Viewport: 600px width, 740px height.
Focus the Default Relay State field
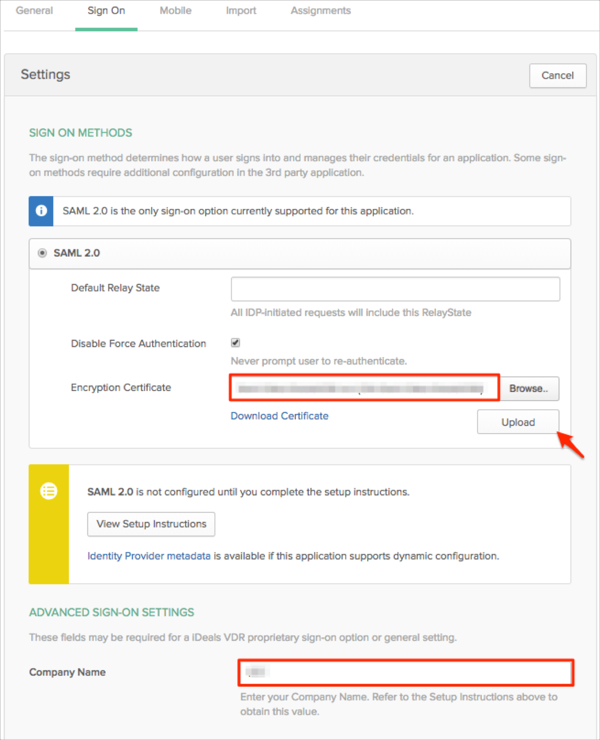click(x=395, y=289)
